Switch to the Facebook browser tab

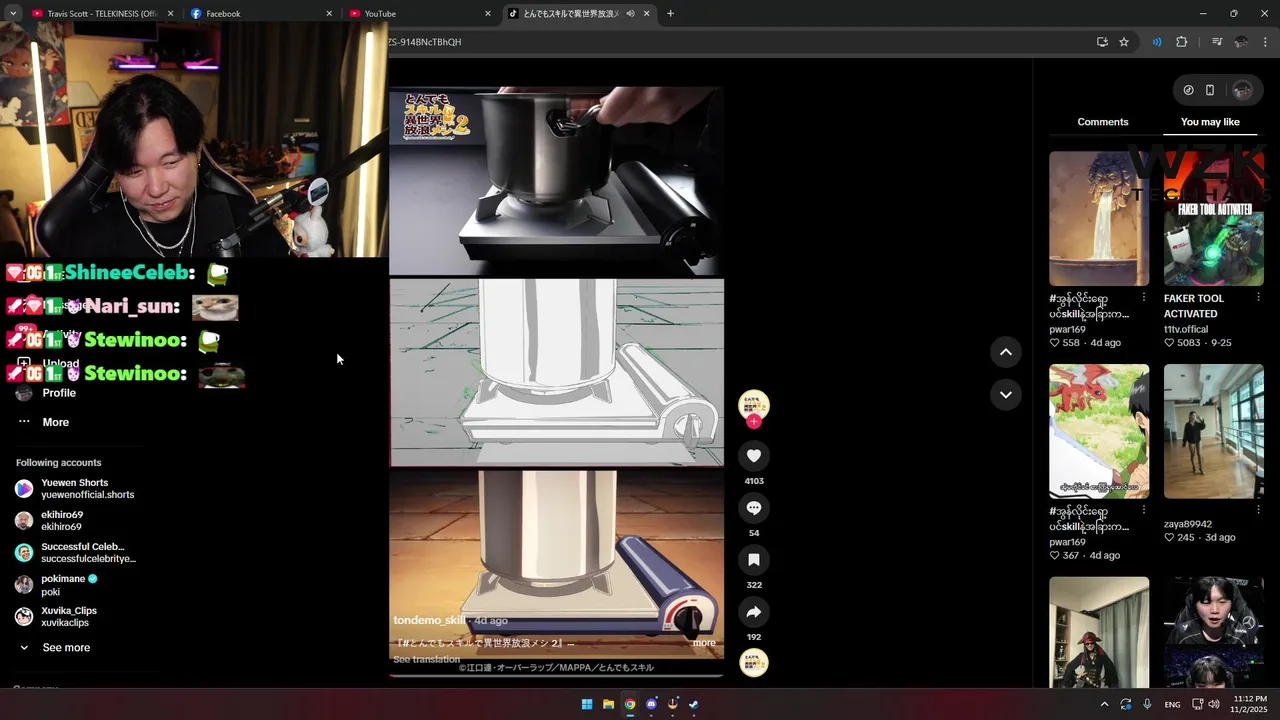pos(260,13)
